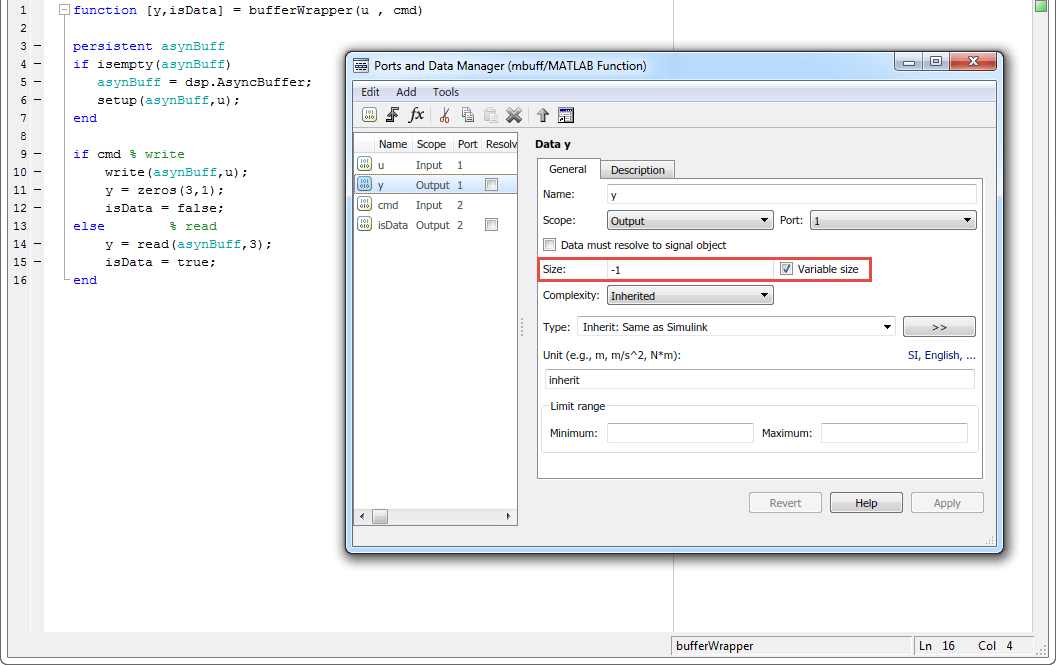Viewport: 1056px width, 665px height.
Task: Click the Paste toolbar icon
Action: (490, 115)
